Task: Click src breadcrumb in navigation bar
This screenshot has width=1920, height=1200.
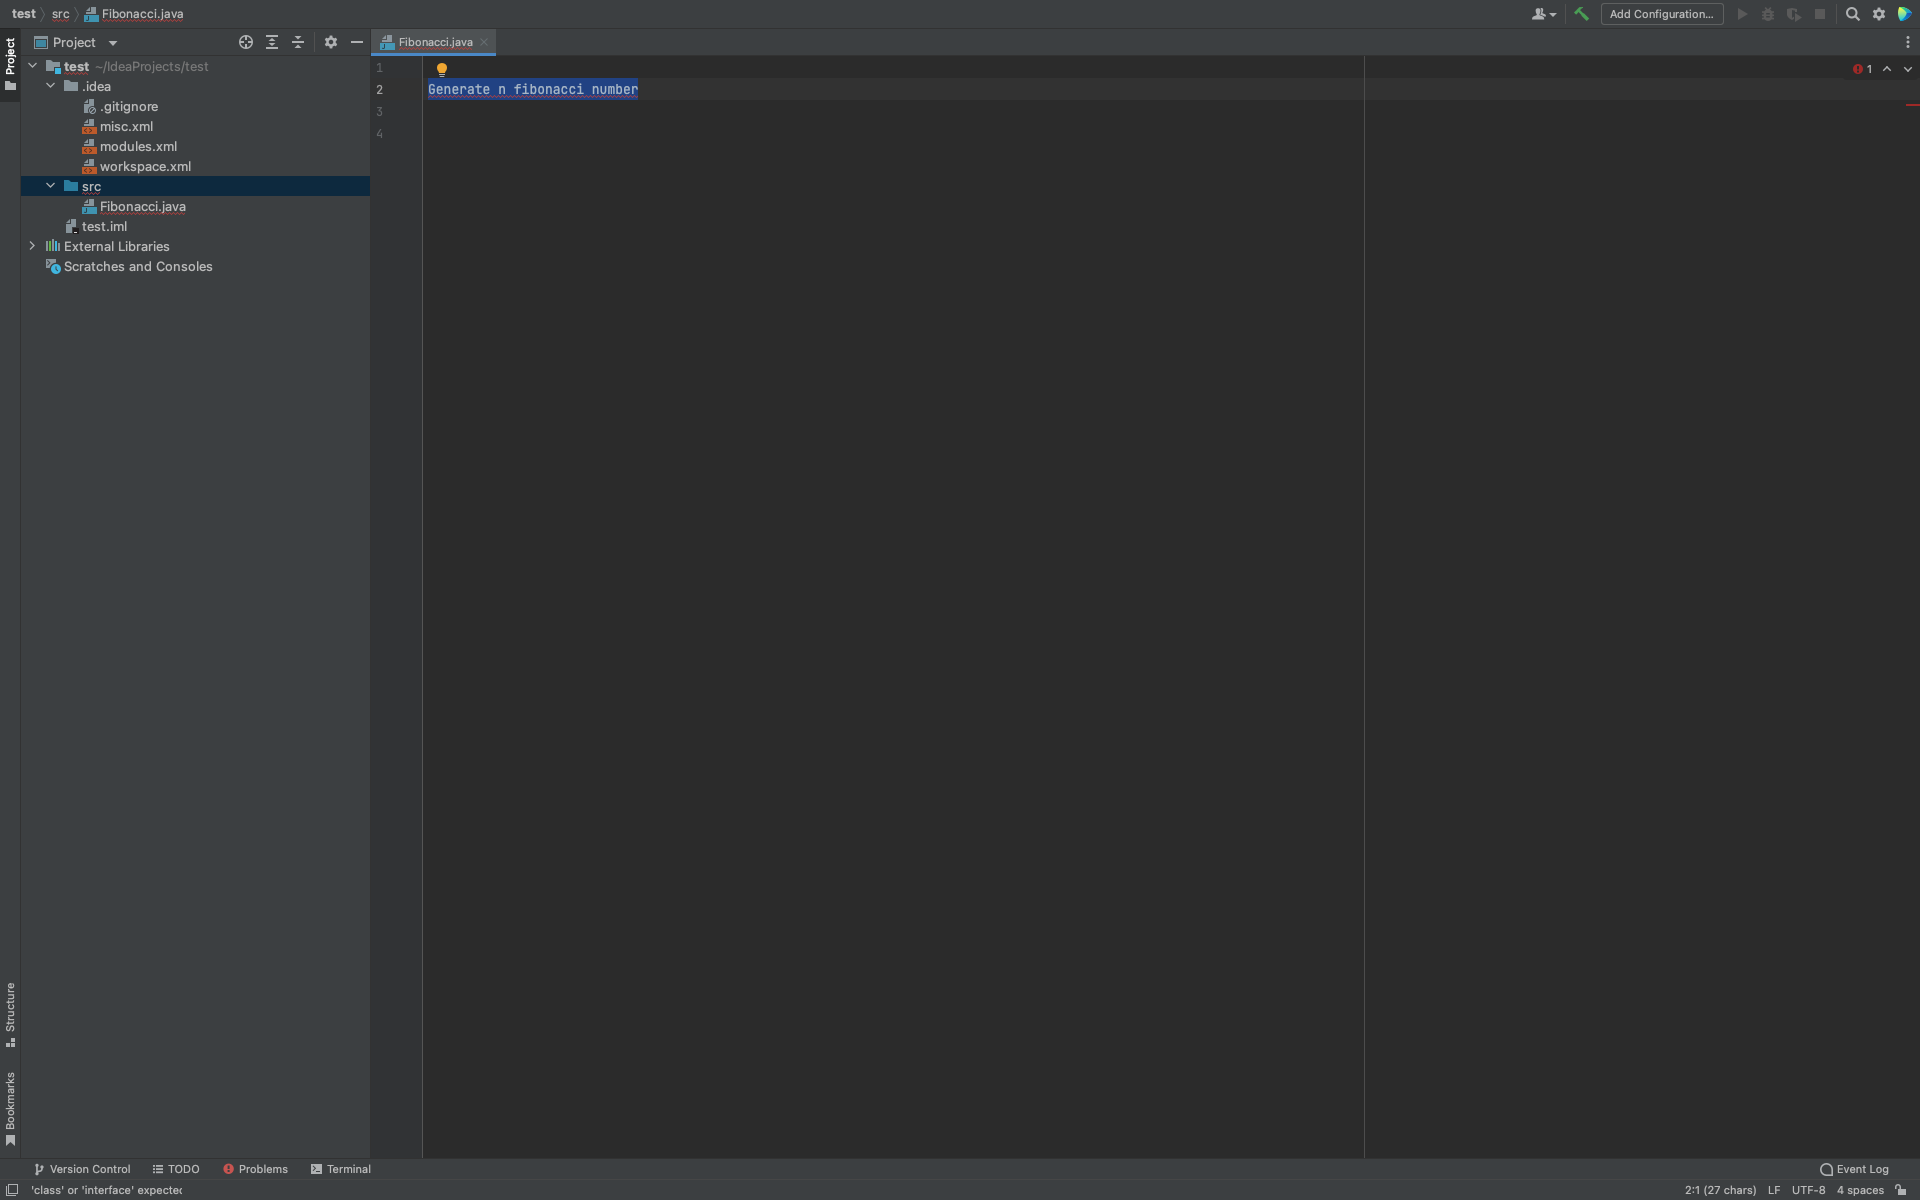Action: click(x=60, y=14)
